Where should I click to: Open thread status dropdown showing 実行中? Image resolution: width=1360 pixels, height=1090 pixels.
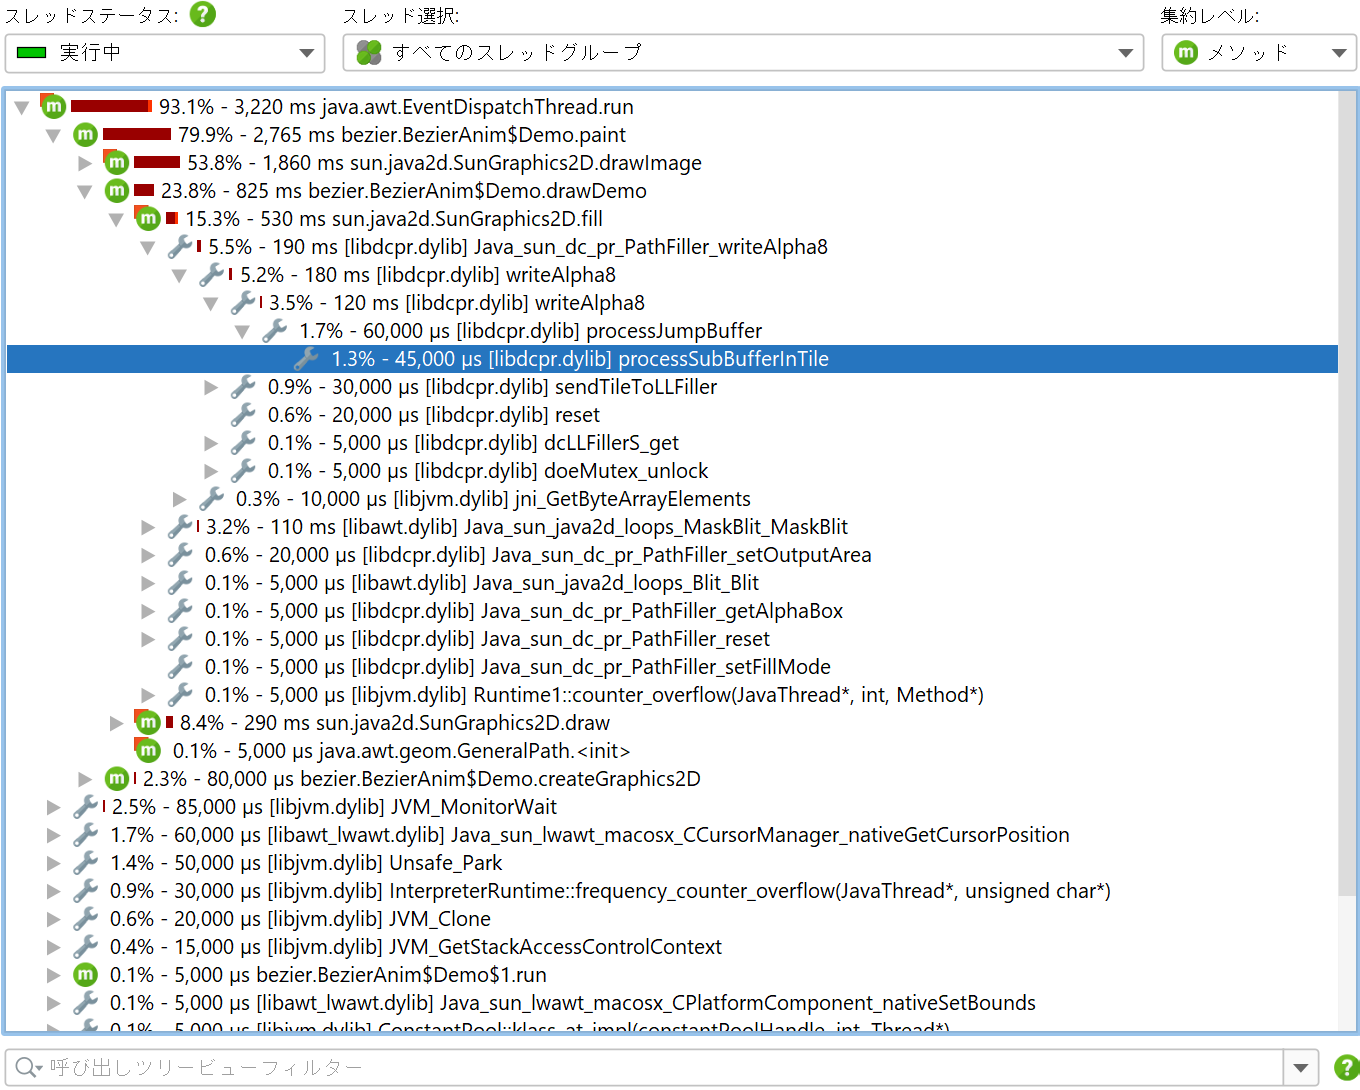click(165, 53)
